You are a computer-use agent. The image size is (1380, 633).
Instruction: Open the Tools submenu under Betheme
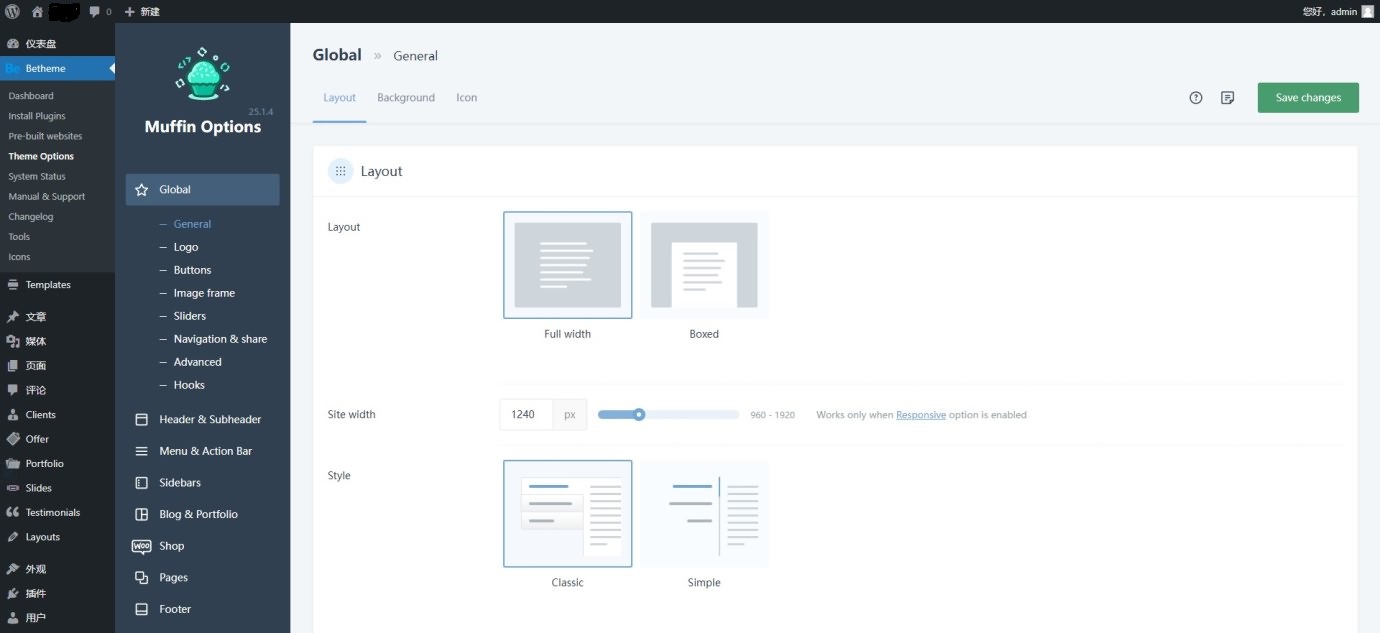click(19, 237)
